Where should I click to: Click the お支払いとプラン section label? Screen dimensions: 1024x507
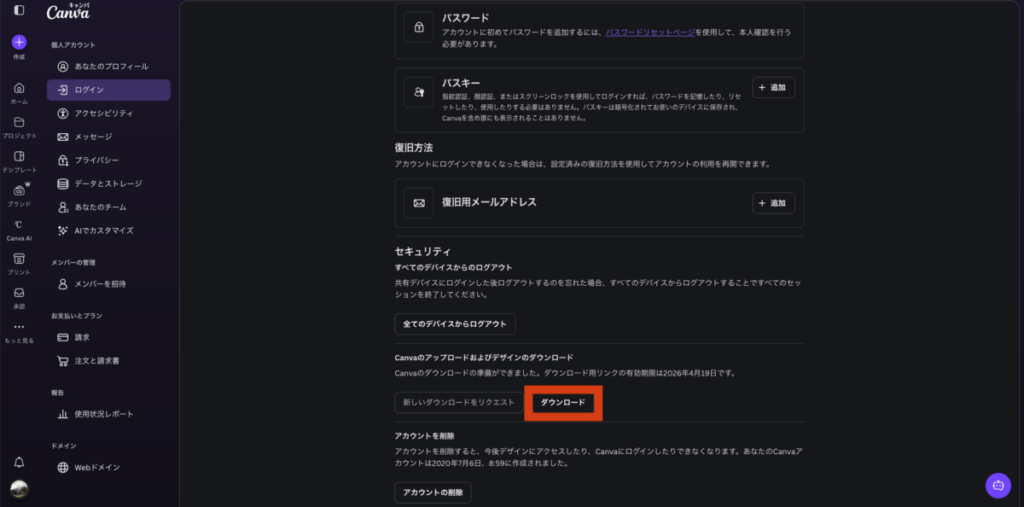click(76, 316)
